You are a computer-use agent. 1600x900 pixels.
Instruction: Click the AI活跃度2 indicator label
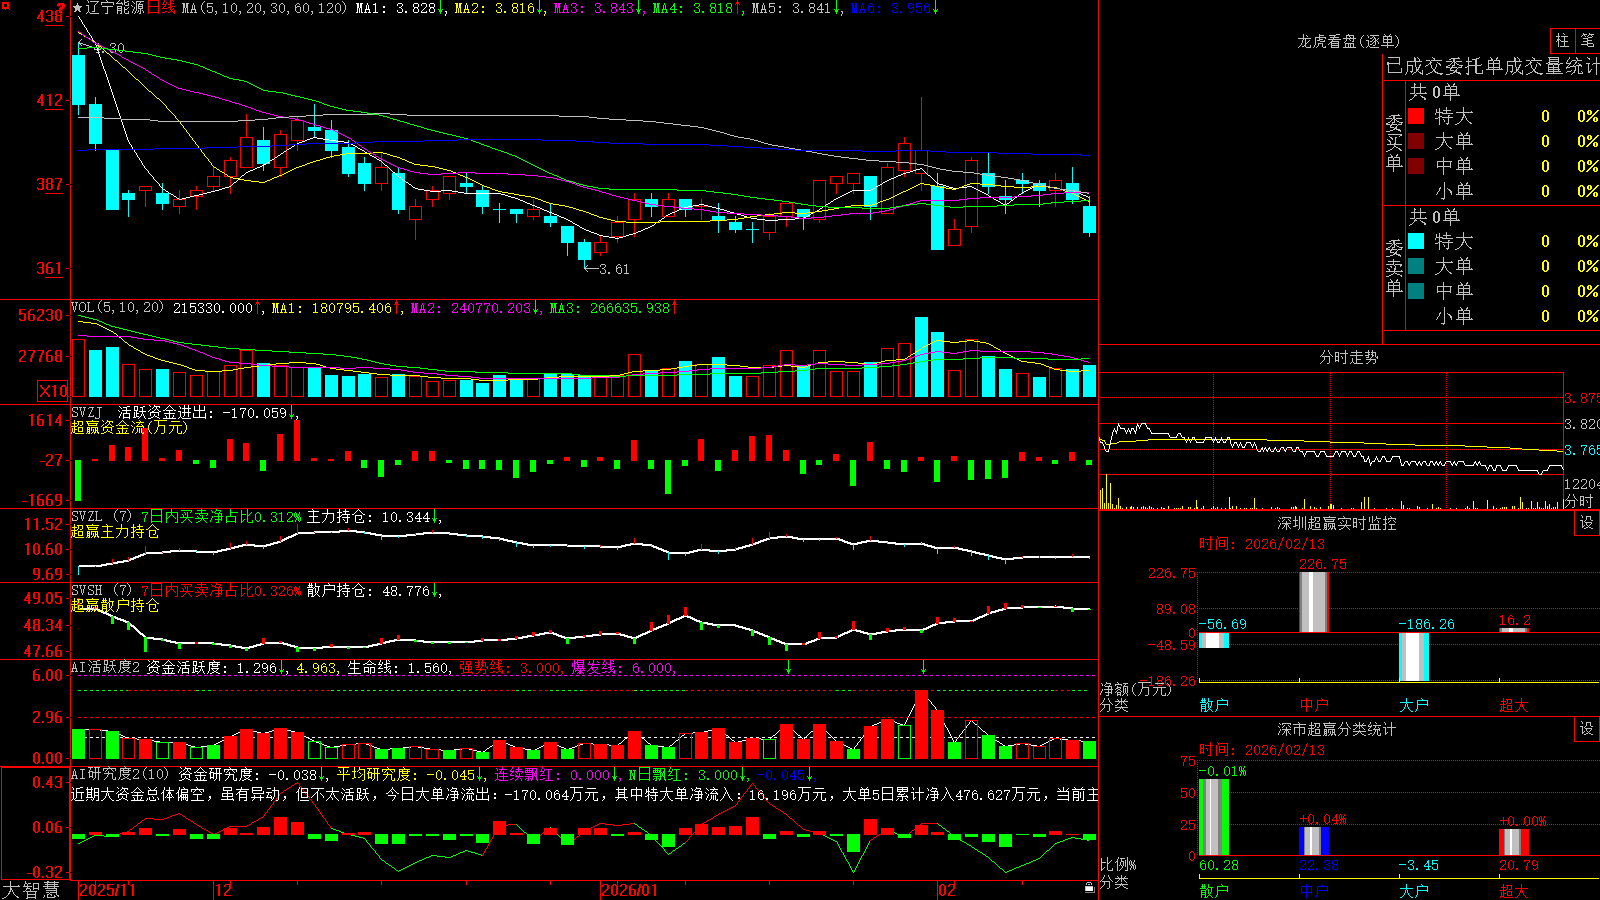click(105, 667)
